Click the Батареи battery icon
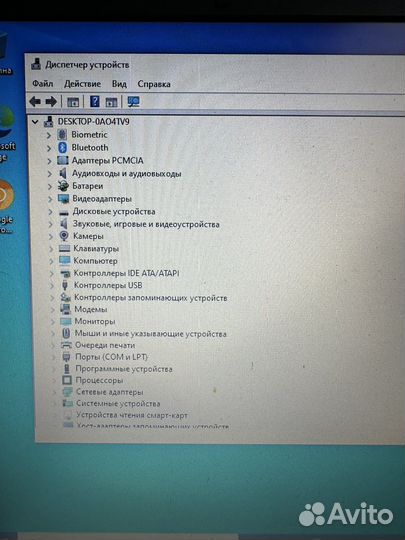The width and height of the screenshot is (405, 540). coord(63,186)
